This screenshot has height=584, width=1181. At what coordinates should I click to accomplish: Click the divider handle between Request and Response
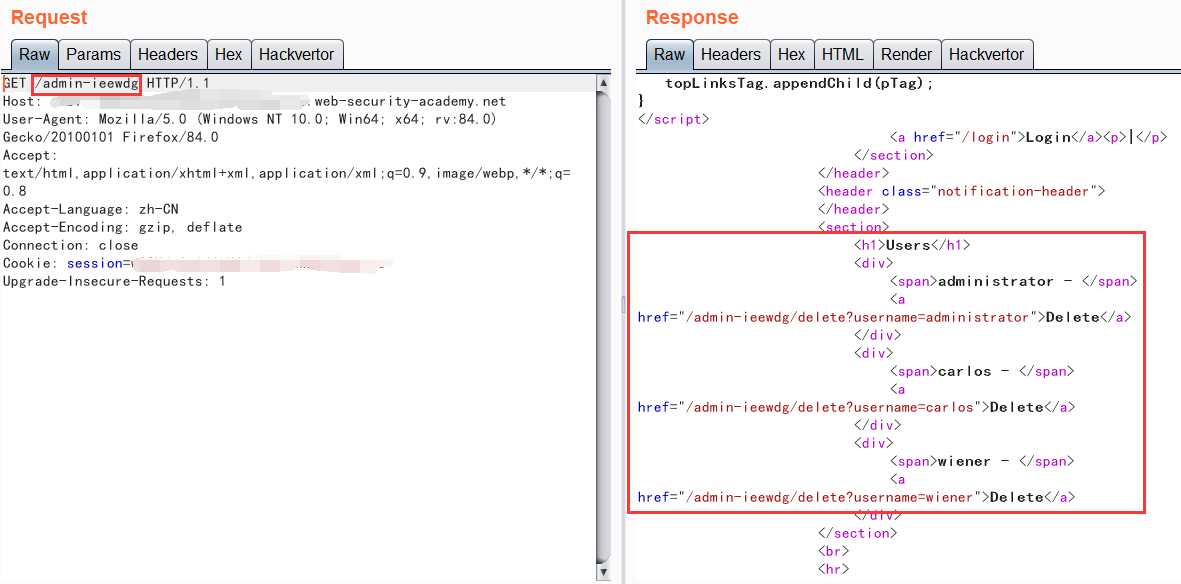coord(622,305)
